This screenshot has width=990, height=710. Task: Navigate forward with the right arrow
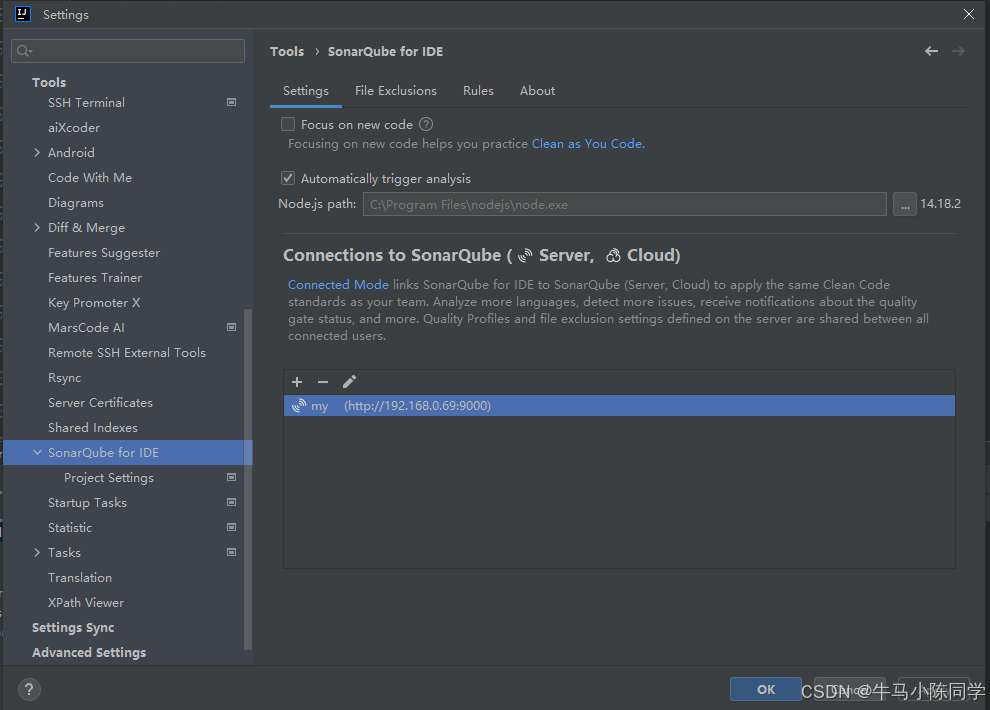(x=958, y=51)
